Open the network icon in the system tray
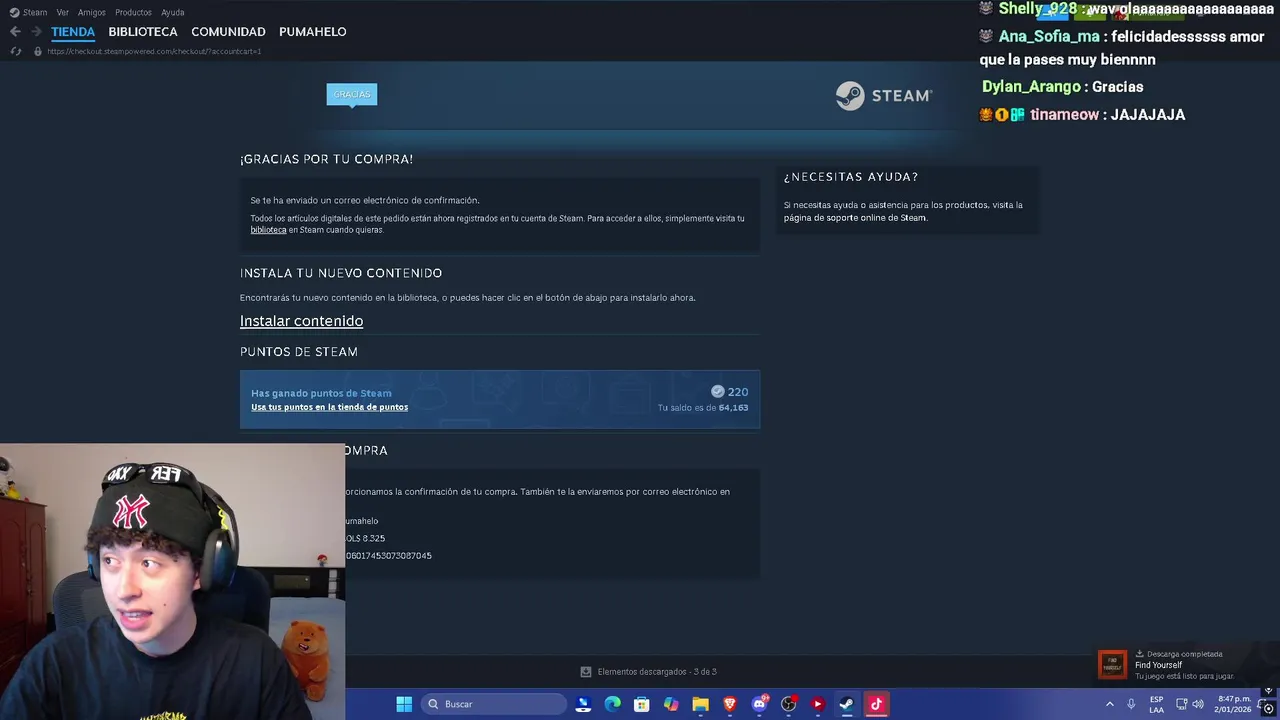Viewport: 1280px width, 720px height. [1181, 704]
